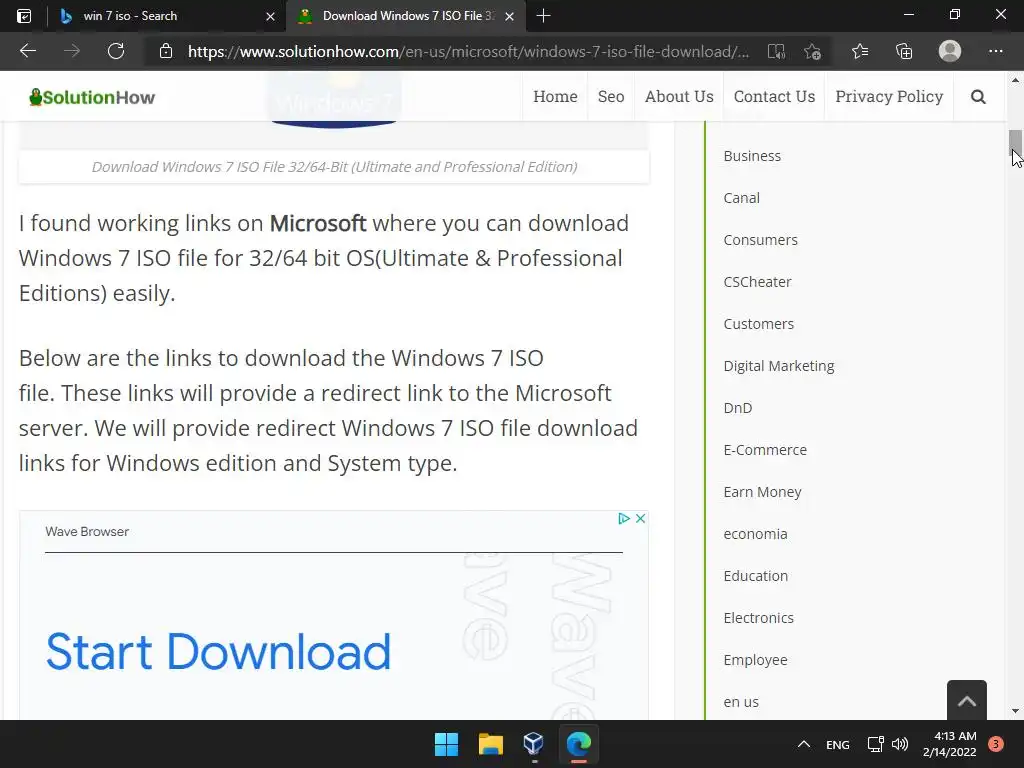Open the Privacy Policy page
The height and width of the screenshot is (768, 1024).
(889, 97)
